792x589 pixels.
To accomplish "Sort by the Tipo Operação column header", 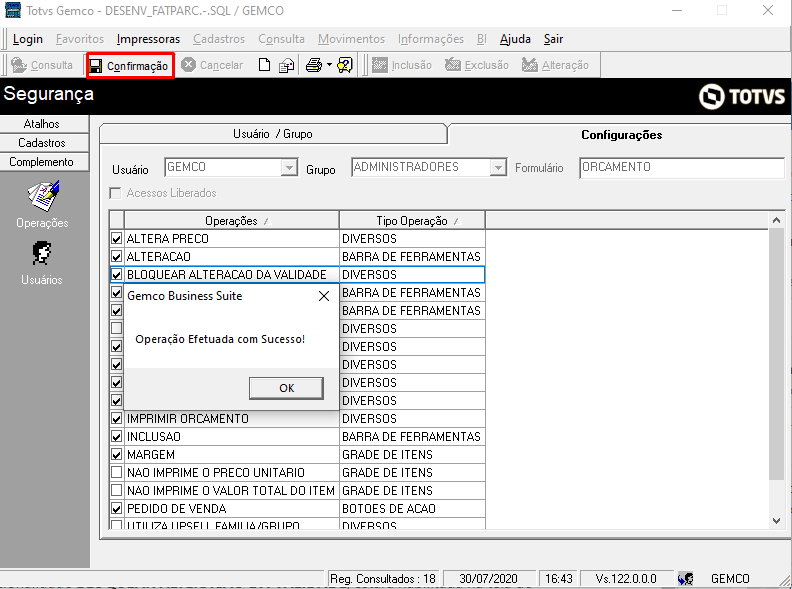I will point(412,221).
